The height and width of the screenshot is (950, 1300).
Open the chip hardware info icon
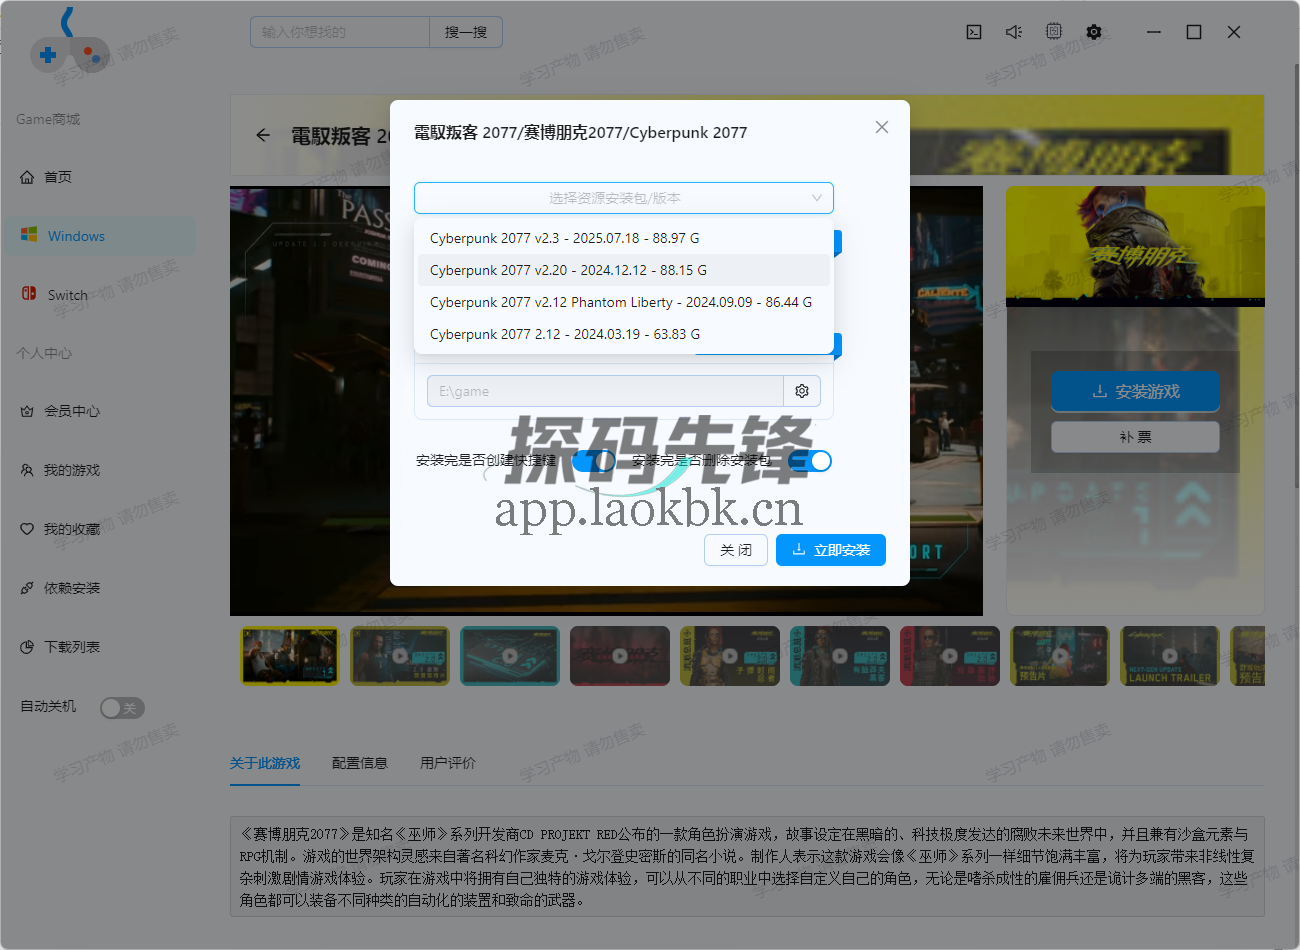[1054, 32]
